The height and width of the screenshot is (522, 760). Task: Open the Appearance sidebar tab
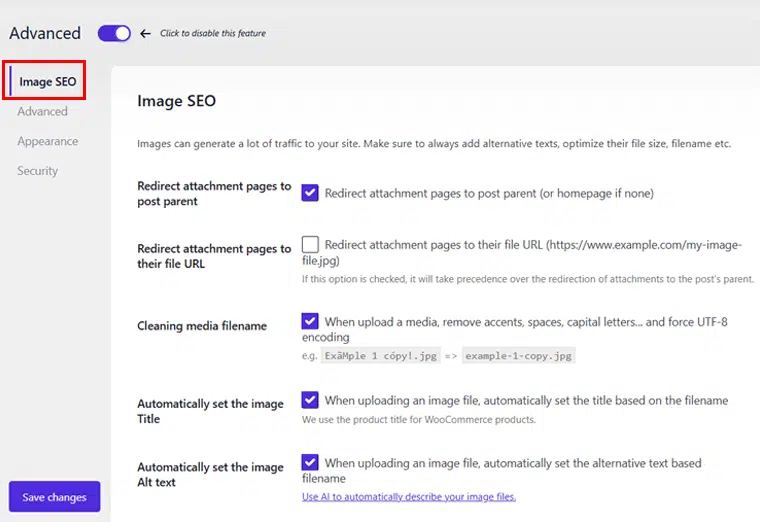[x=48, y=141]
